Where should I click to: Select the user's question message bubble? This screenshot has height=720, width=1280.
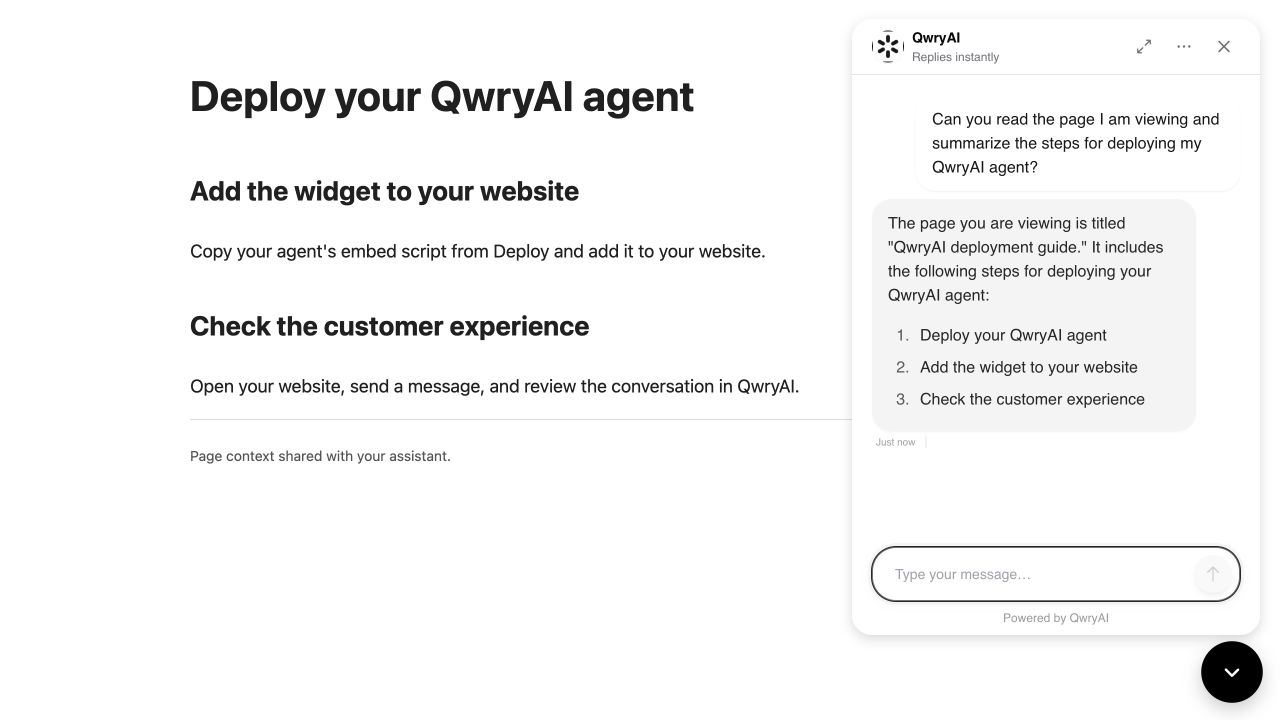tap(1078, 143)
